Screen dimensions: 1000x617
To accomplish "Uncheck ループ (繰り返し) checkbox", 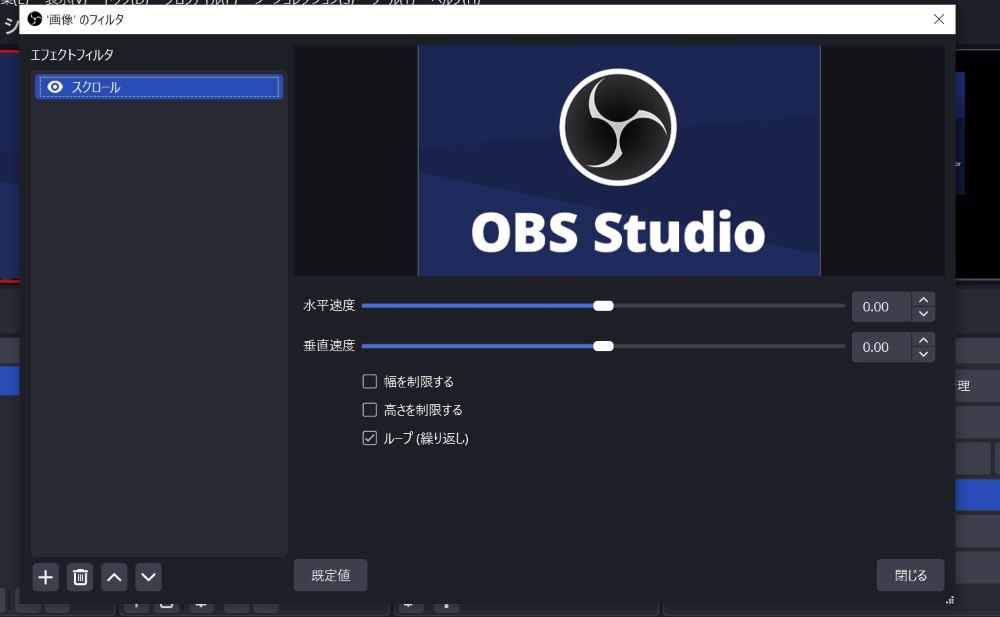I will (x=369, y=438).
